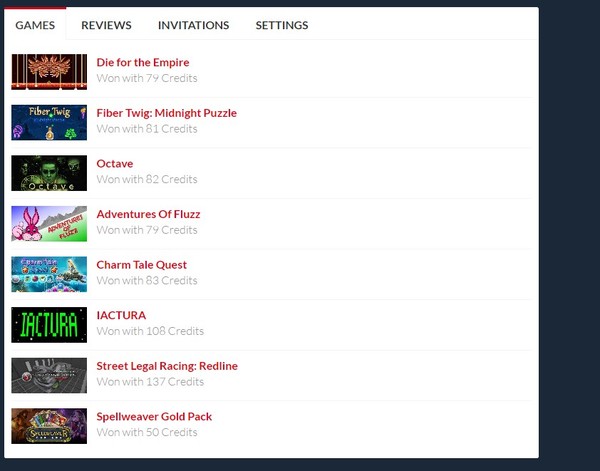This screenshot has height=471, width=600.
Task: Open Fiber Twig: Midnight Puzzle title link
Action: tap(166, 113)
